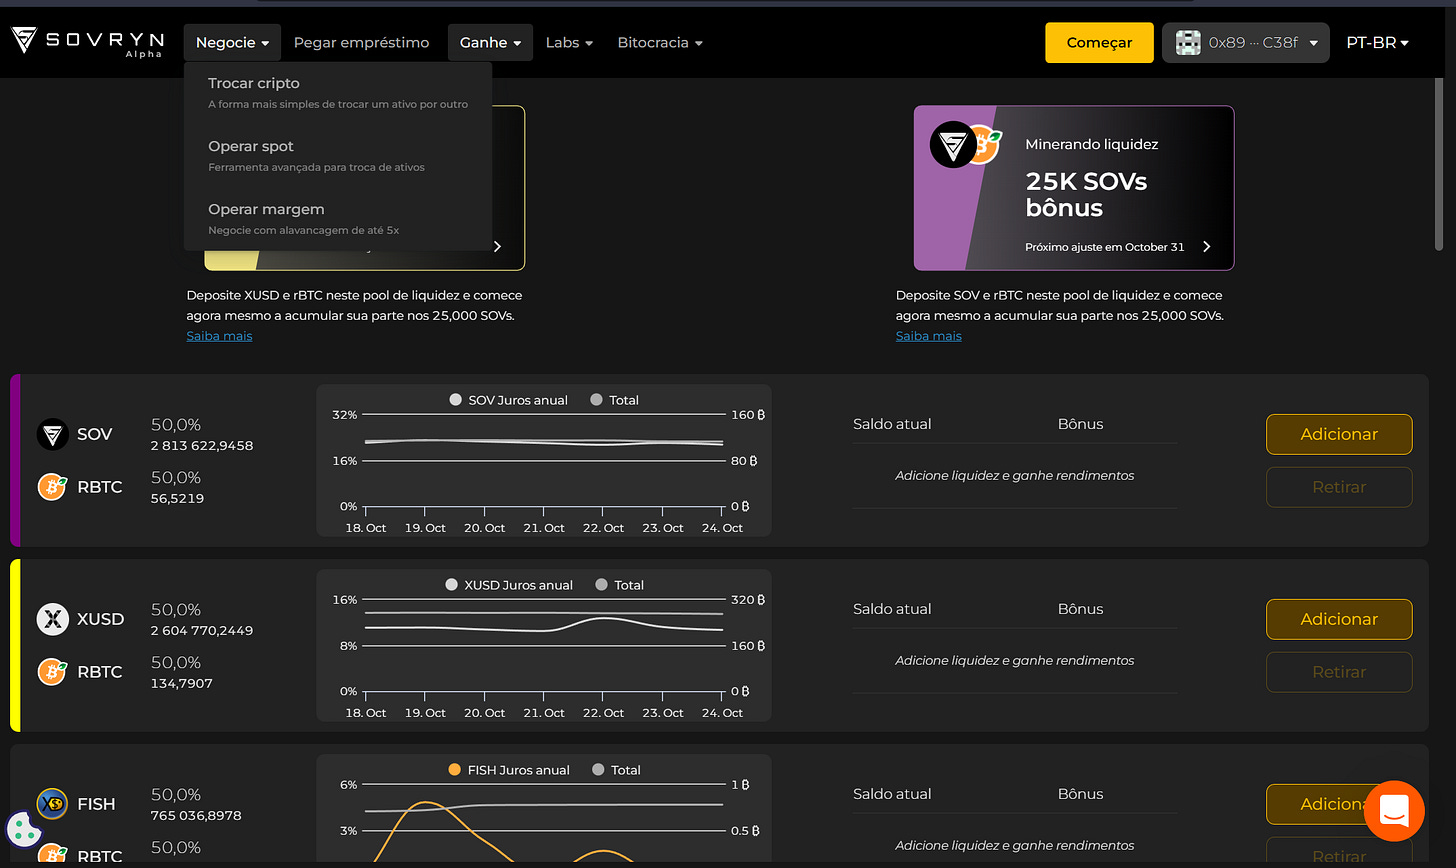The height and width of the screenshot is (868, 1456).
Task: Click the Sovryn Alpha logo
Action: pos(87,41)
